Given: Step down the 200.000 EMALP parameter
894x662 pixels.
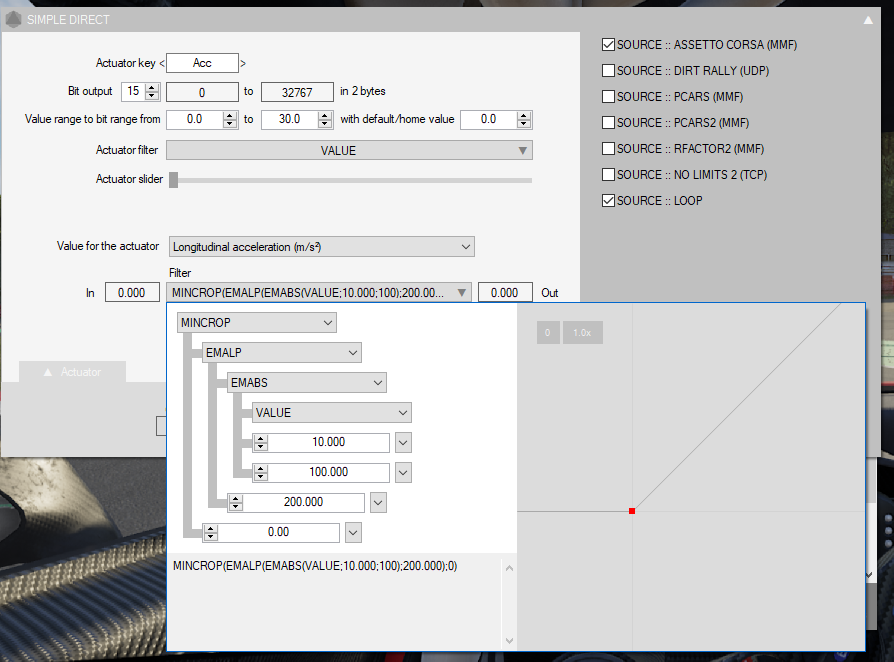Looking at the screenshot, I should click(235, 506).
